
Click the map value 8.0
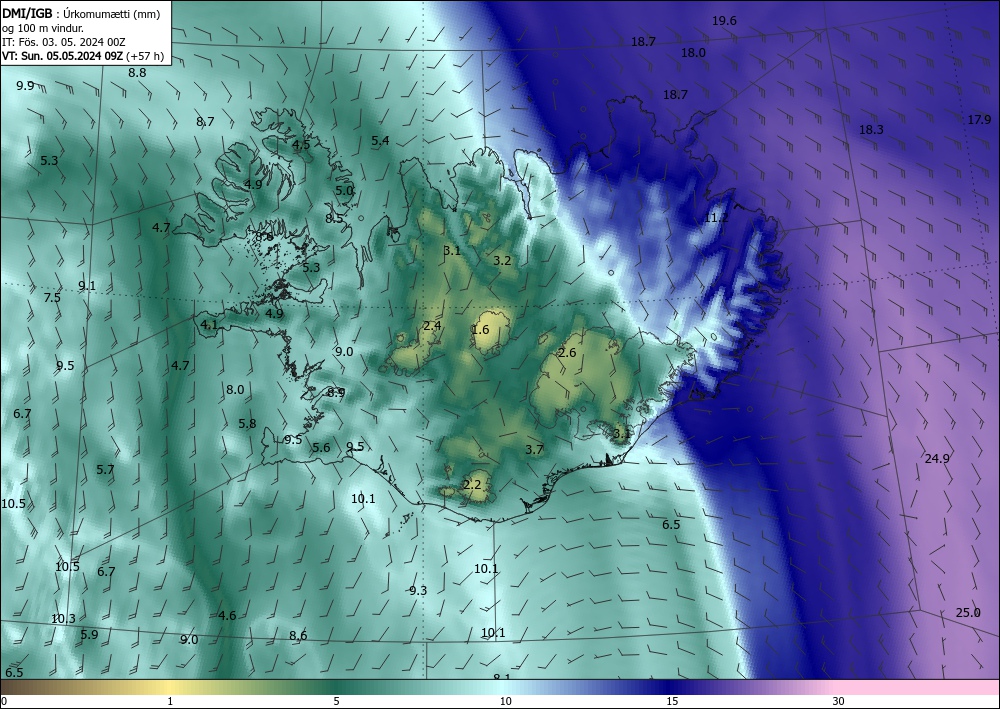235,390
